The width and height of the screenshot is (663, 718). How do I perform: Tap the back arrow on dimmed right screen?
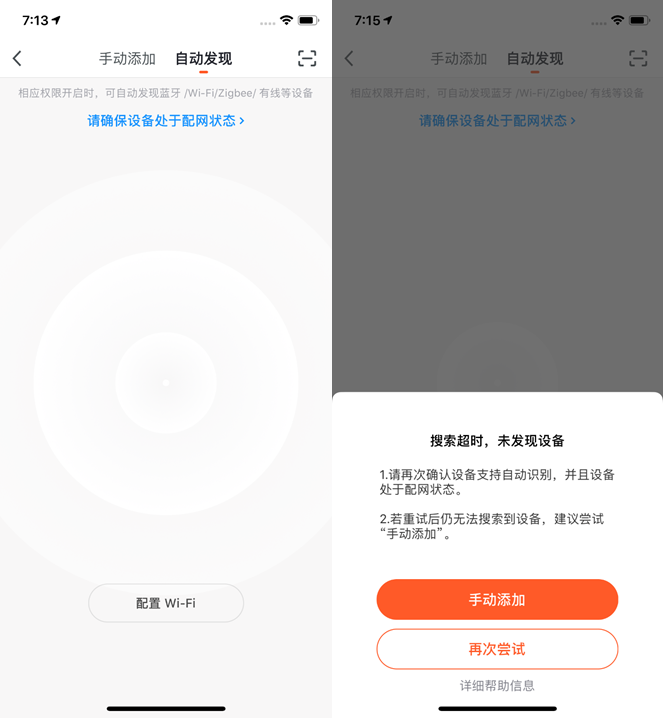349,59
